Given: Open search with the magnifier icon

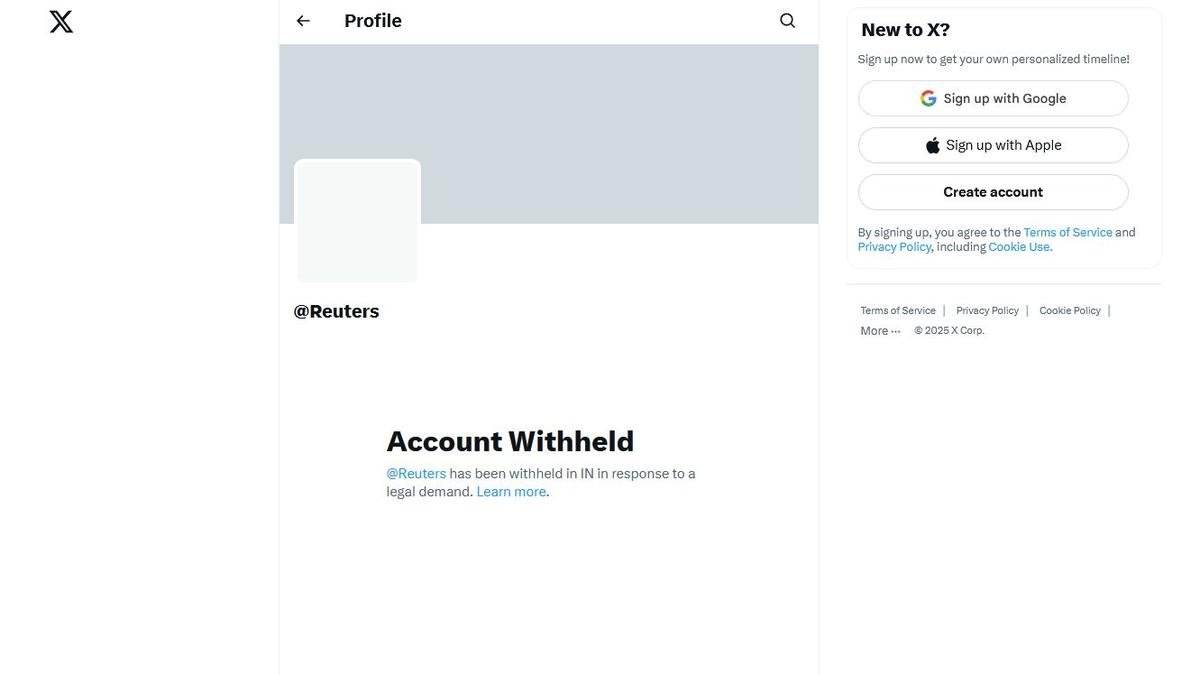Looking at the screenshot, I should tap(787, 21).
